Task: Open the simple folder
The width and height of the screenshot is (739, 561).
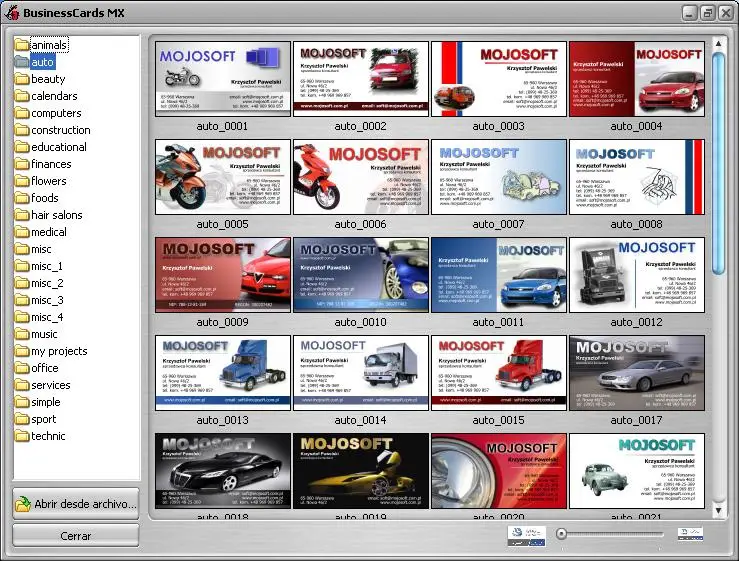Action: click(x=38, y=402)
